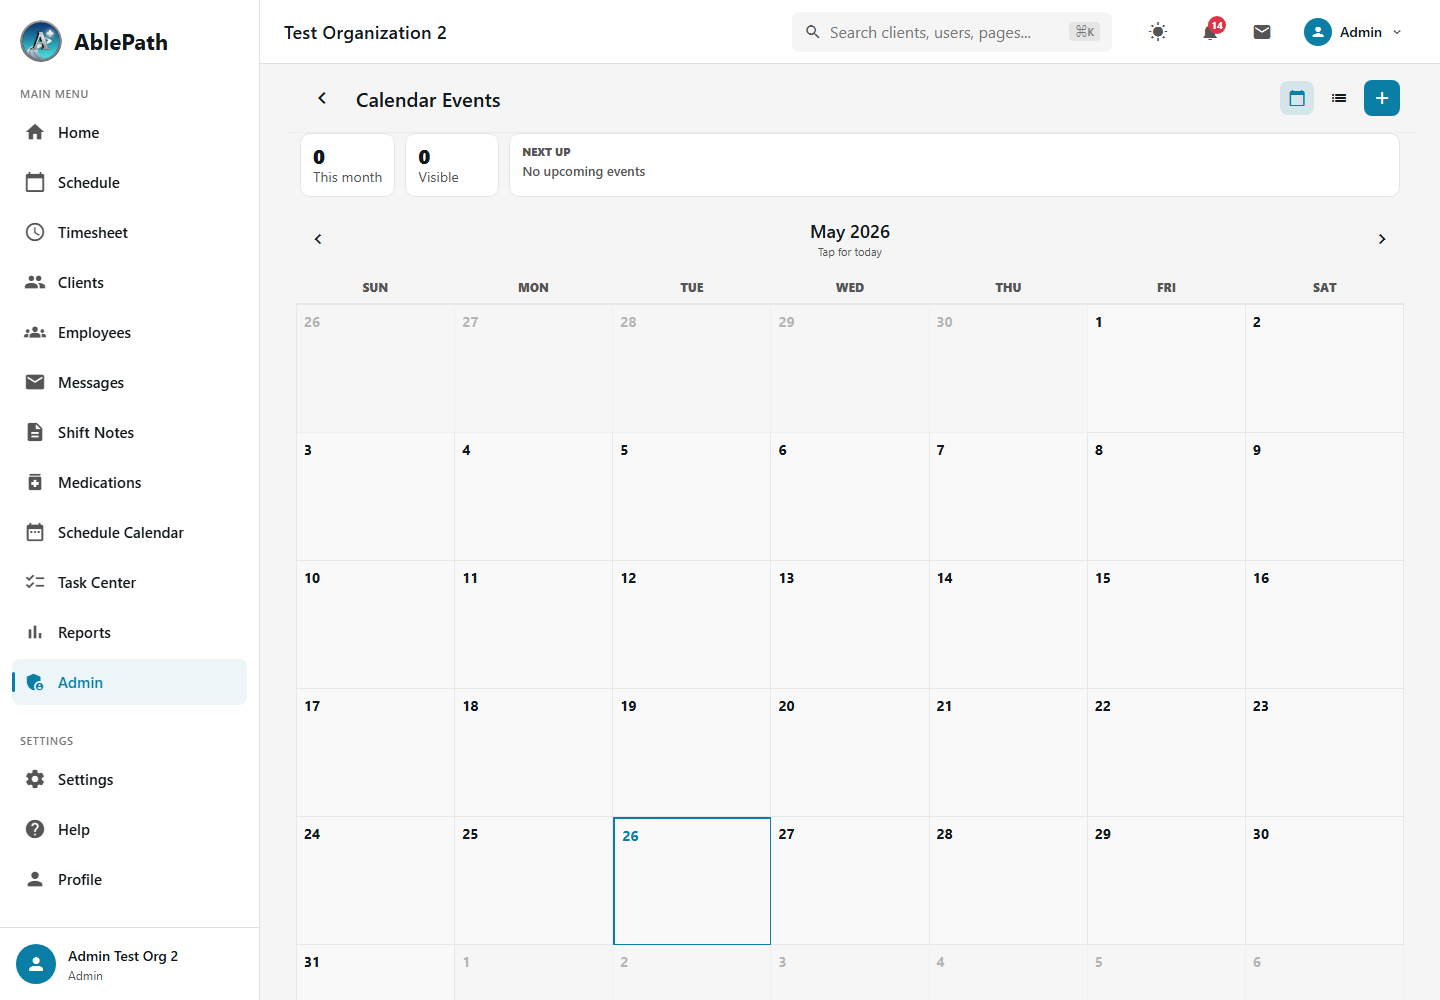Open Clients section
Viewport: 1440px width, 1000px height.
tap(129, 282)
